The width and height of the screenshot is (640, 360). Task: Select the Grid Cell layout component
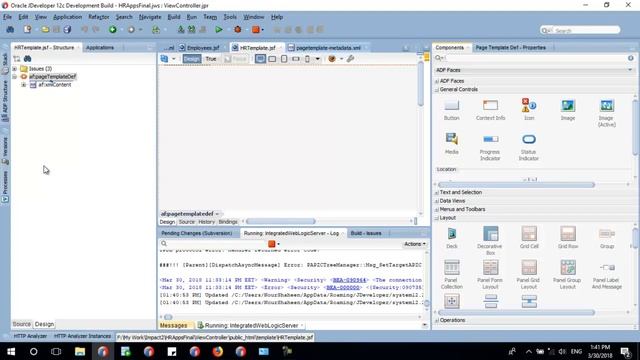pyautogui.click(x=529, y=234)
